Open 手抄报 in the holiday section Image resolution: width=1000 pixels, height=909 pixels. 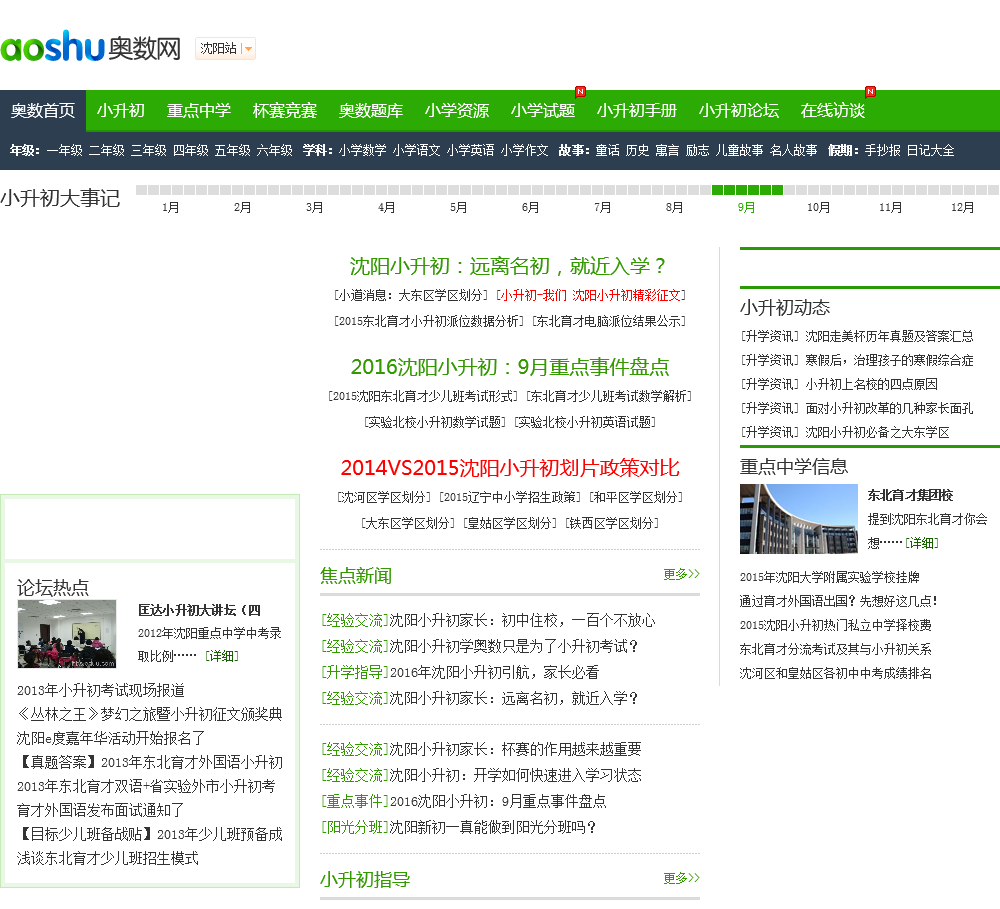coord(882,150)
